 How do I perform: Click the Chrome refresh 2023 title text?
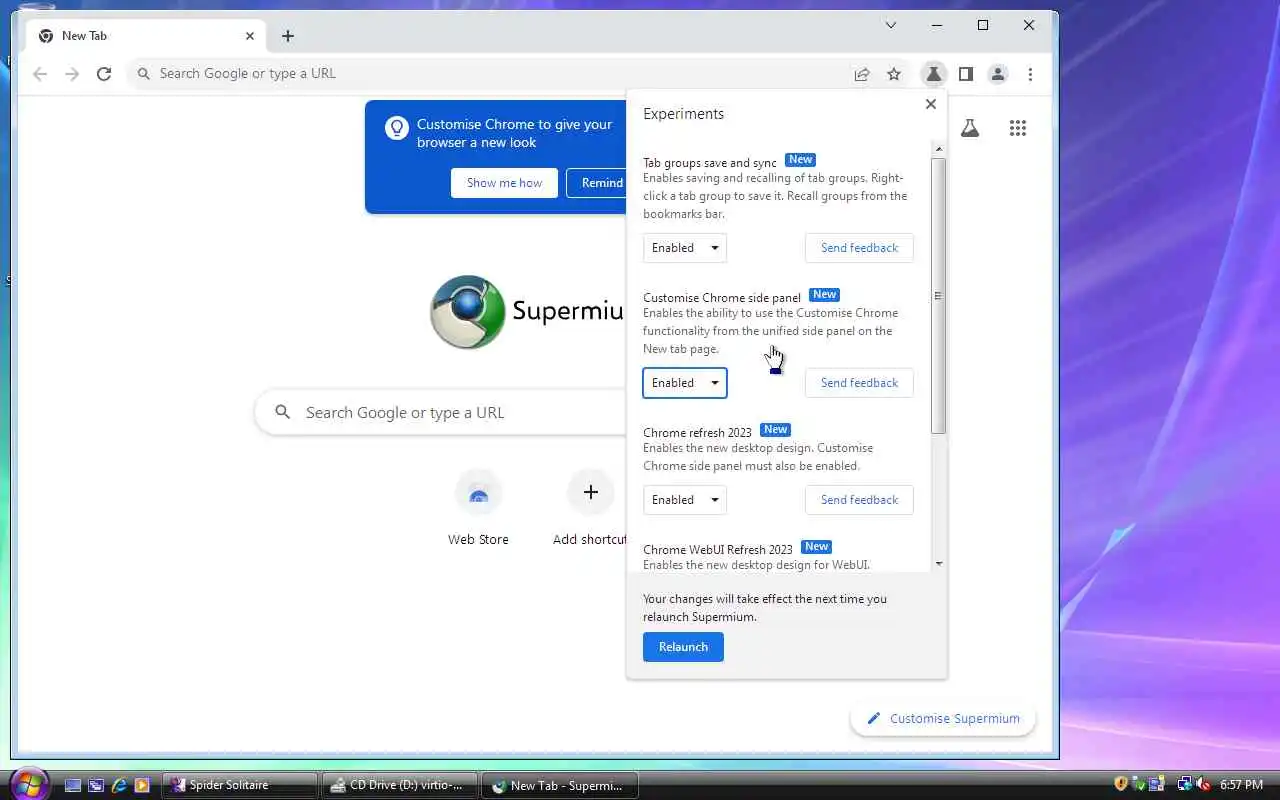pos(697,433)
